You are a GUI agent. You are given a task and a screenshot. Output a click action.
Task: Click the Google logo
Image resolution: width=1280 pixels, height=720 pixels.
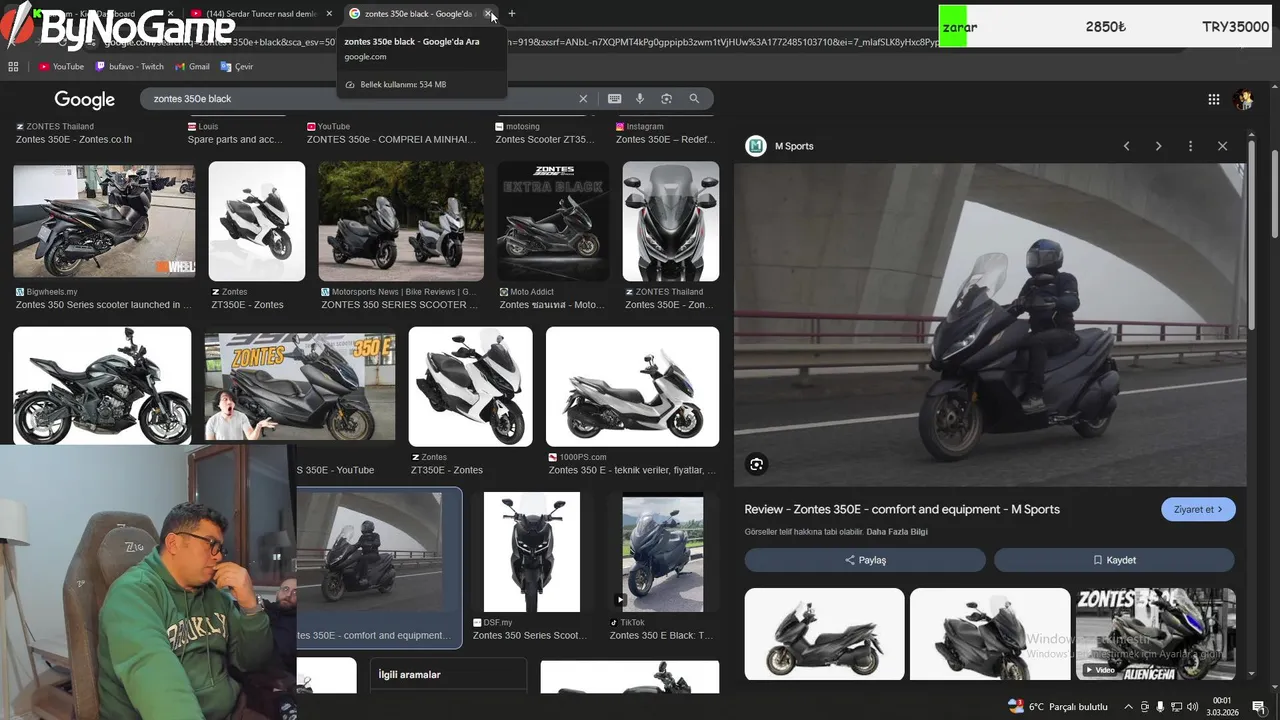pyautogui.click(x=84, y=100)
